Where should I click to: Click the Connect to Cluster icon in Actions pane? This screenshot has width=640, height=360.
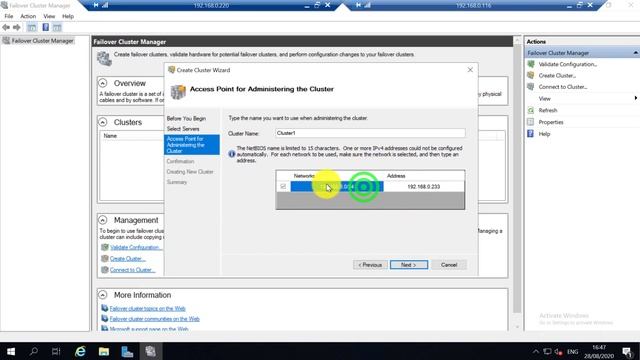point(531,87)
